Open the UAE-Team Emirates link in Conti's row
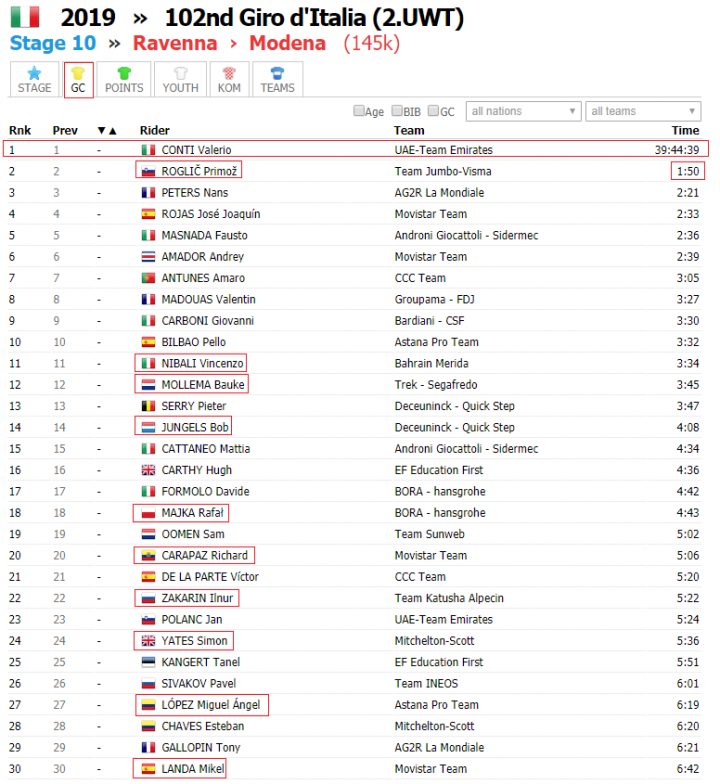The image size is (720, 784). [444, 150]
